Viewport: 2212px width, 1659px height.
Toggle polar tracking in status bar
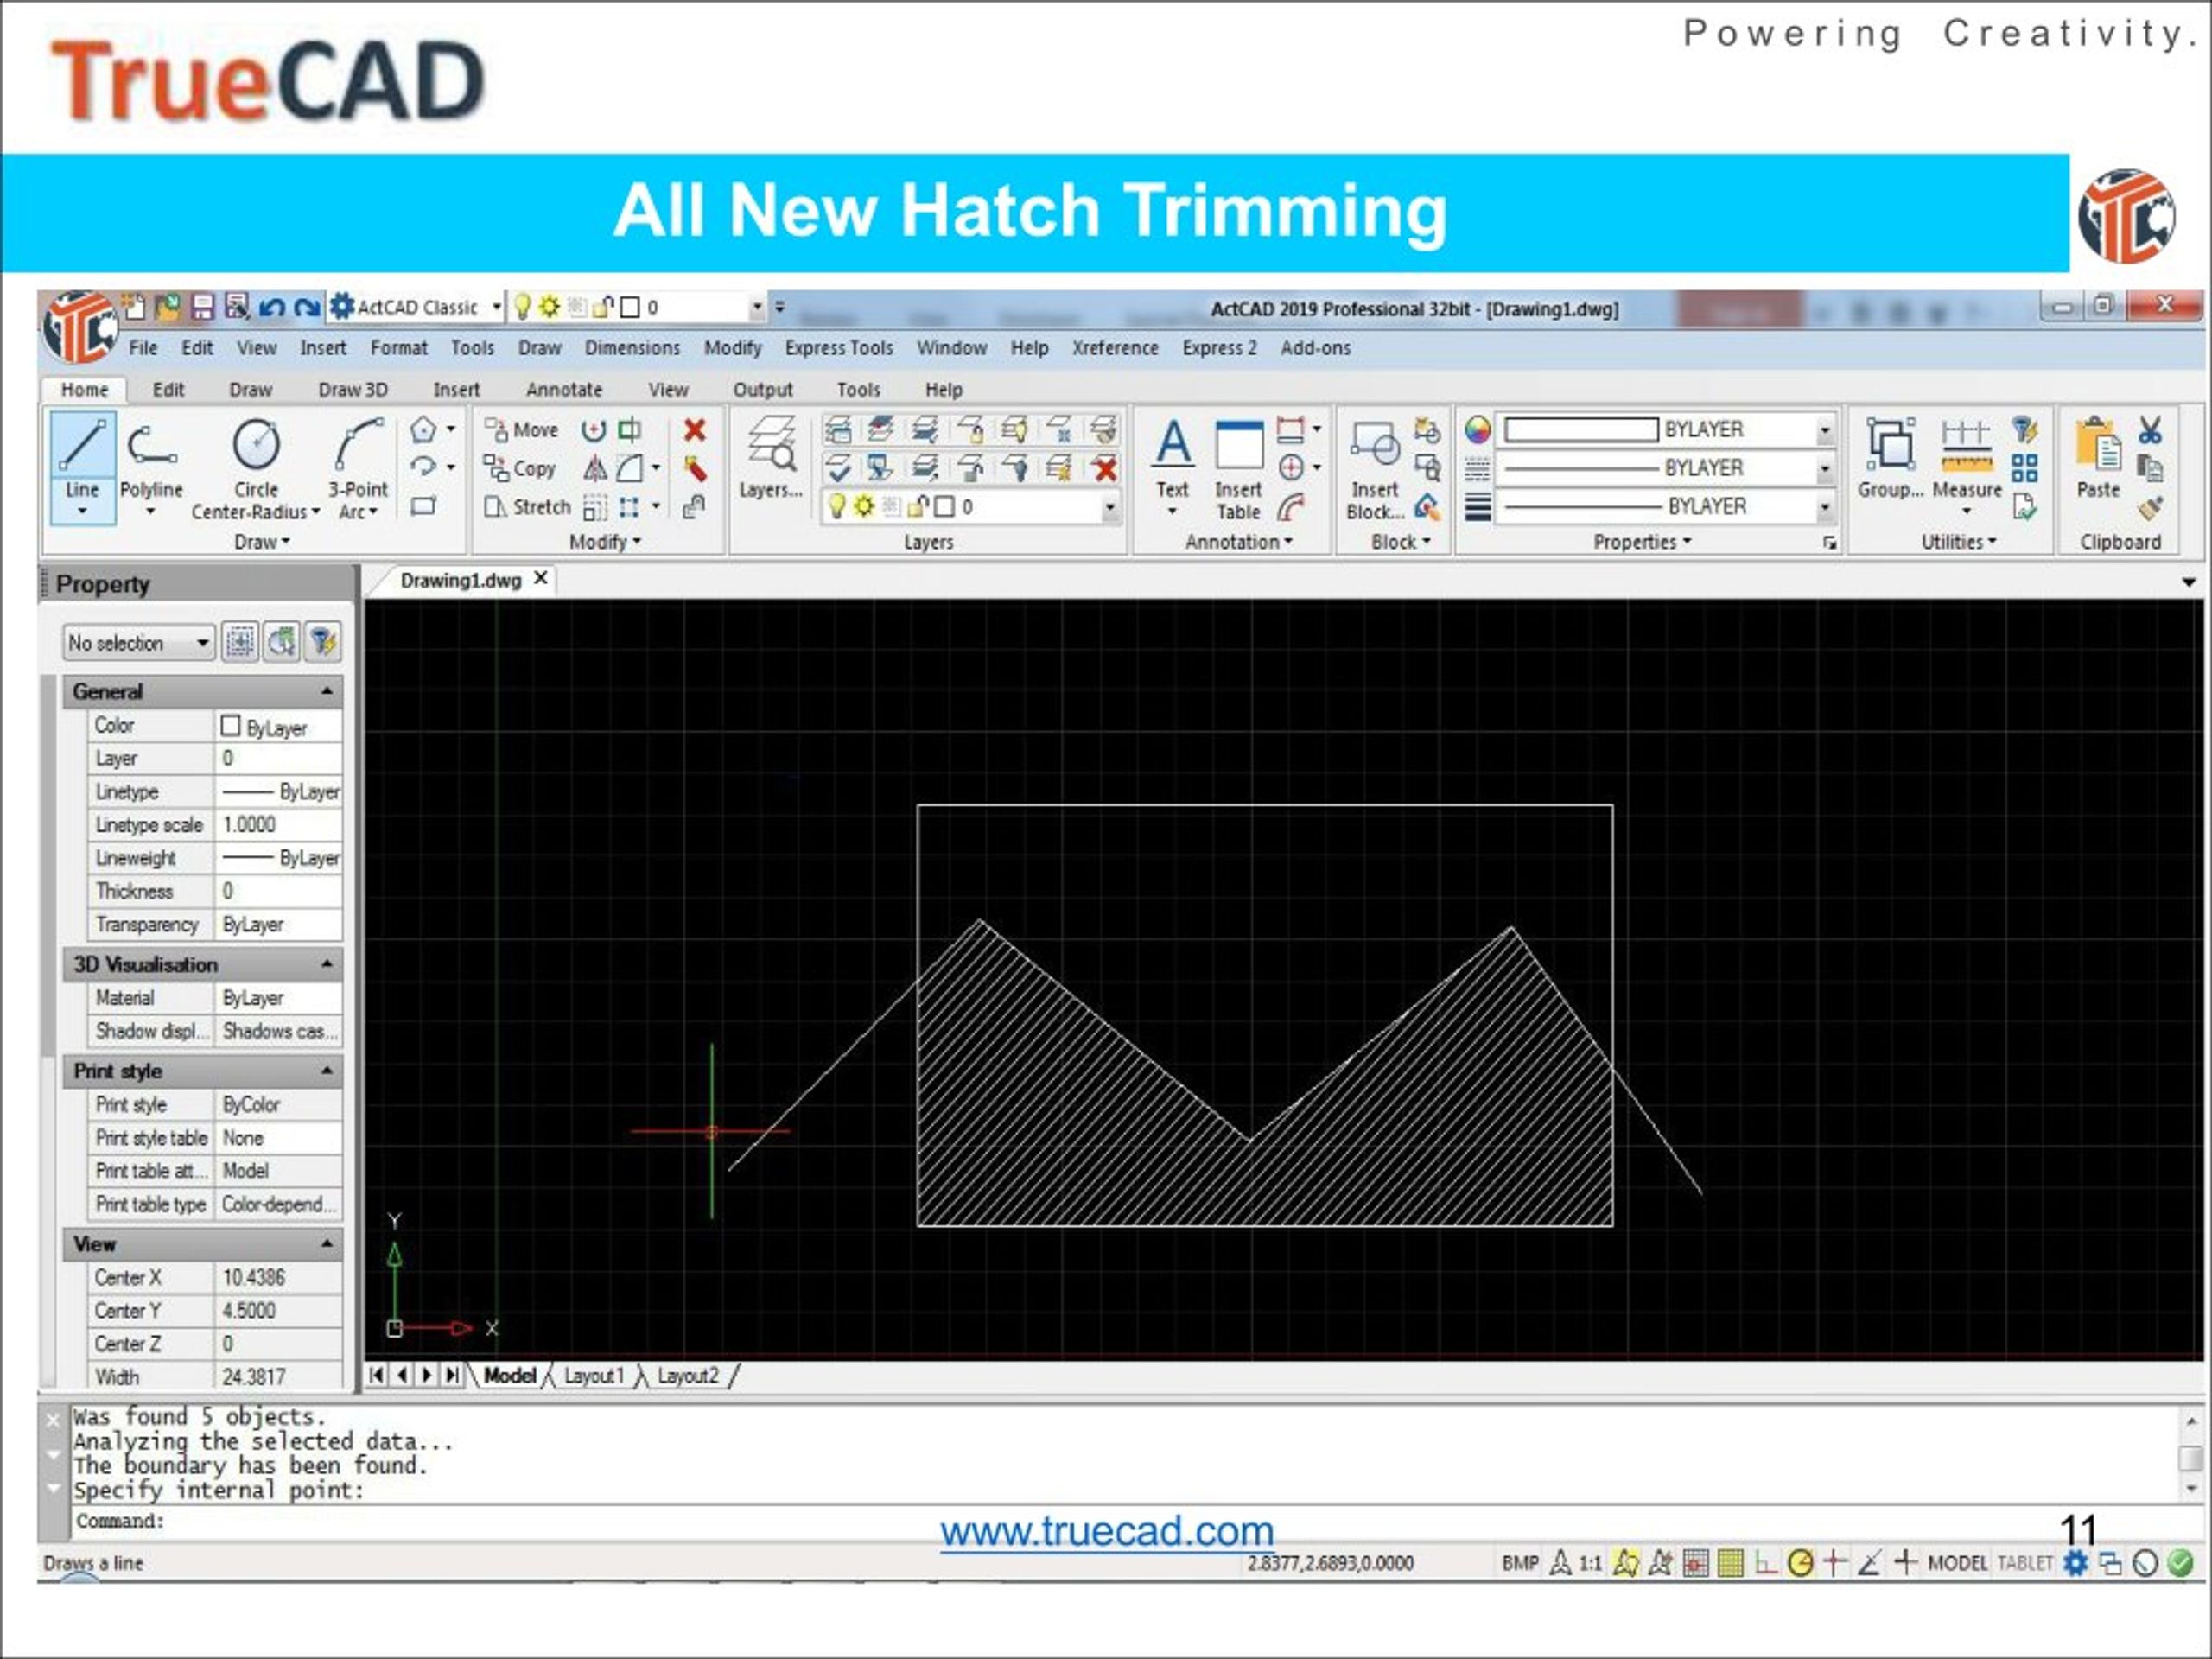1800,1562
